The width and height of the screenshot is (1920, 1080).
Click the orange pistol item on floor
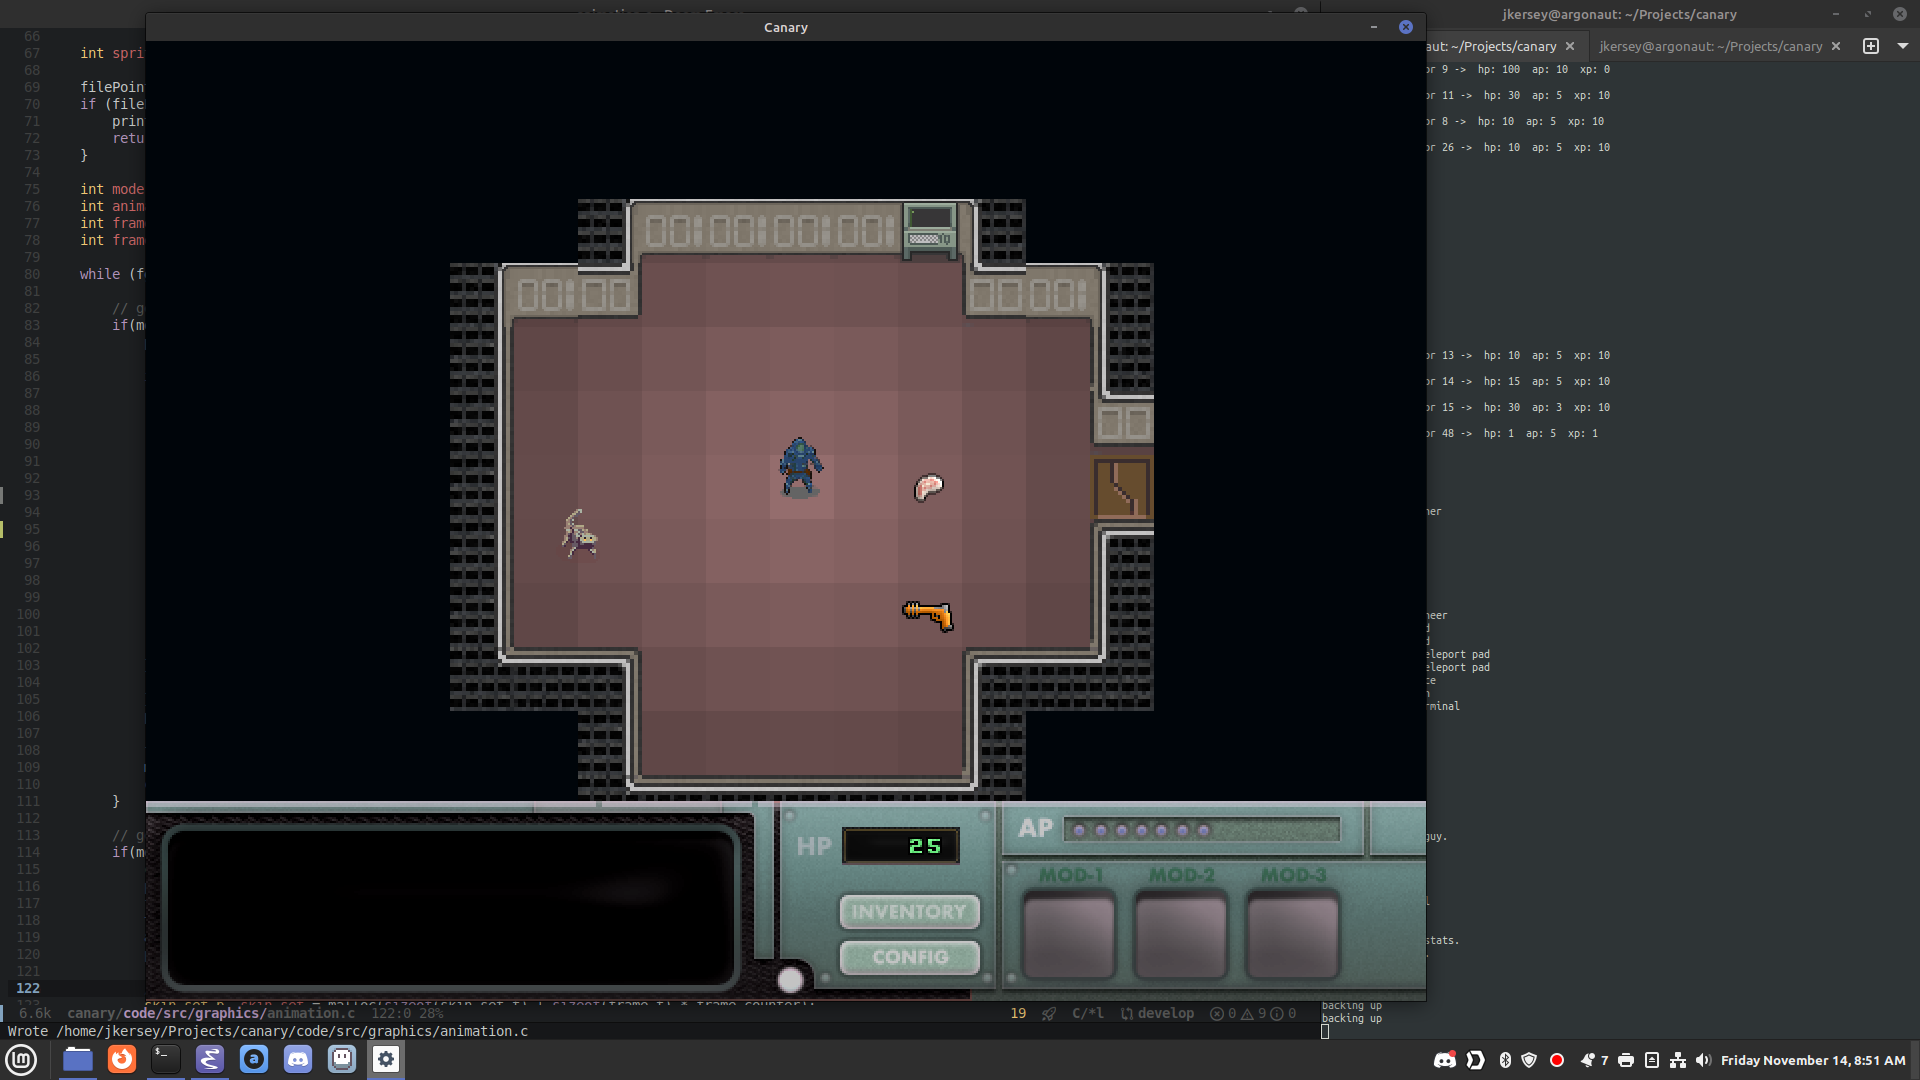click(x=928, y=614)
